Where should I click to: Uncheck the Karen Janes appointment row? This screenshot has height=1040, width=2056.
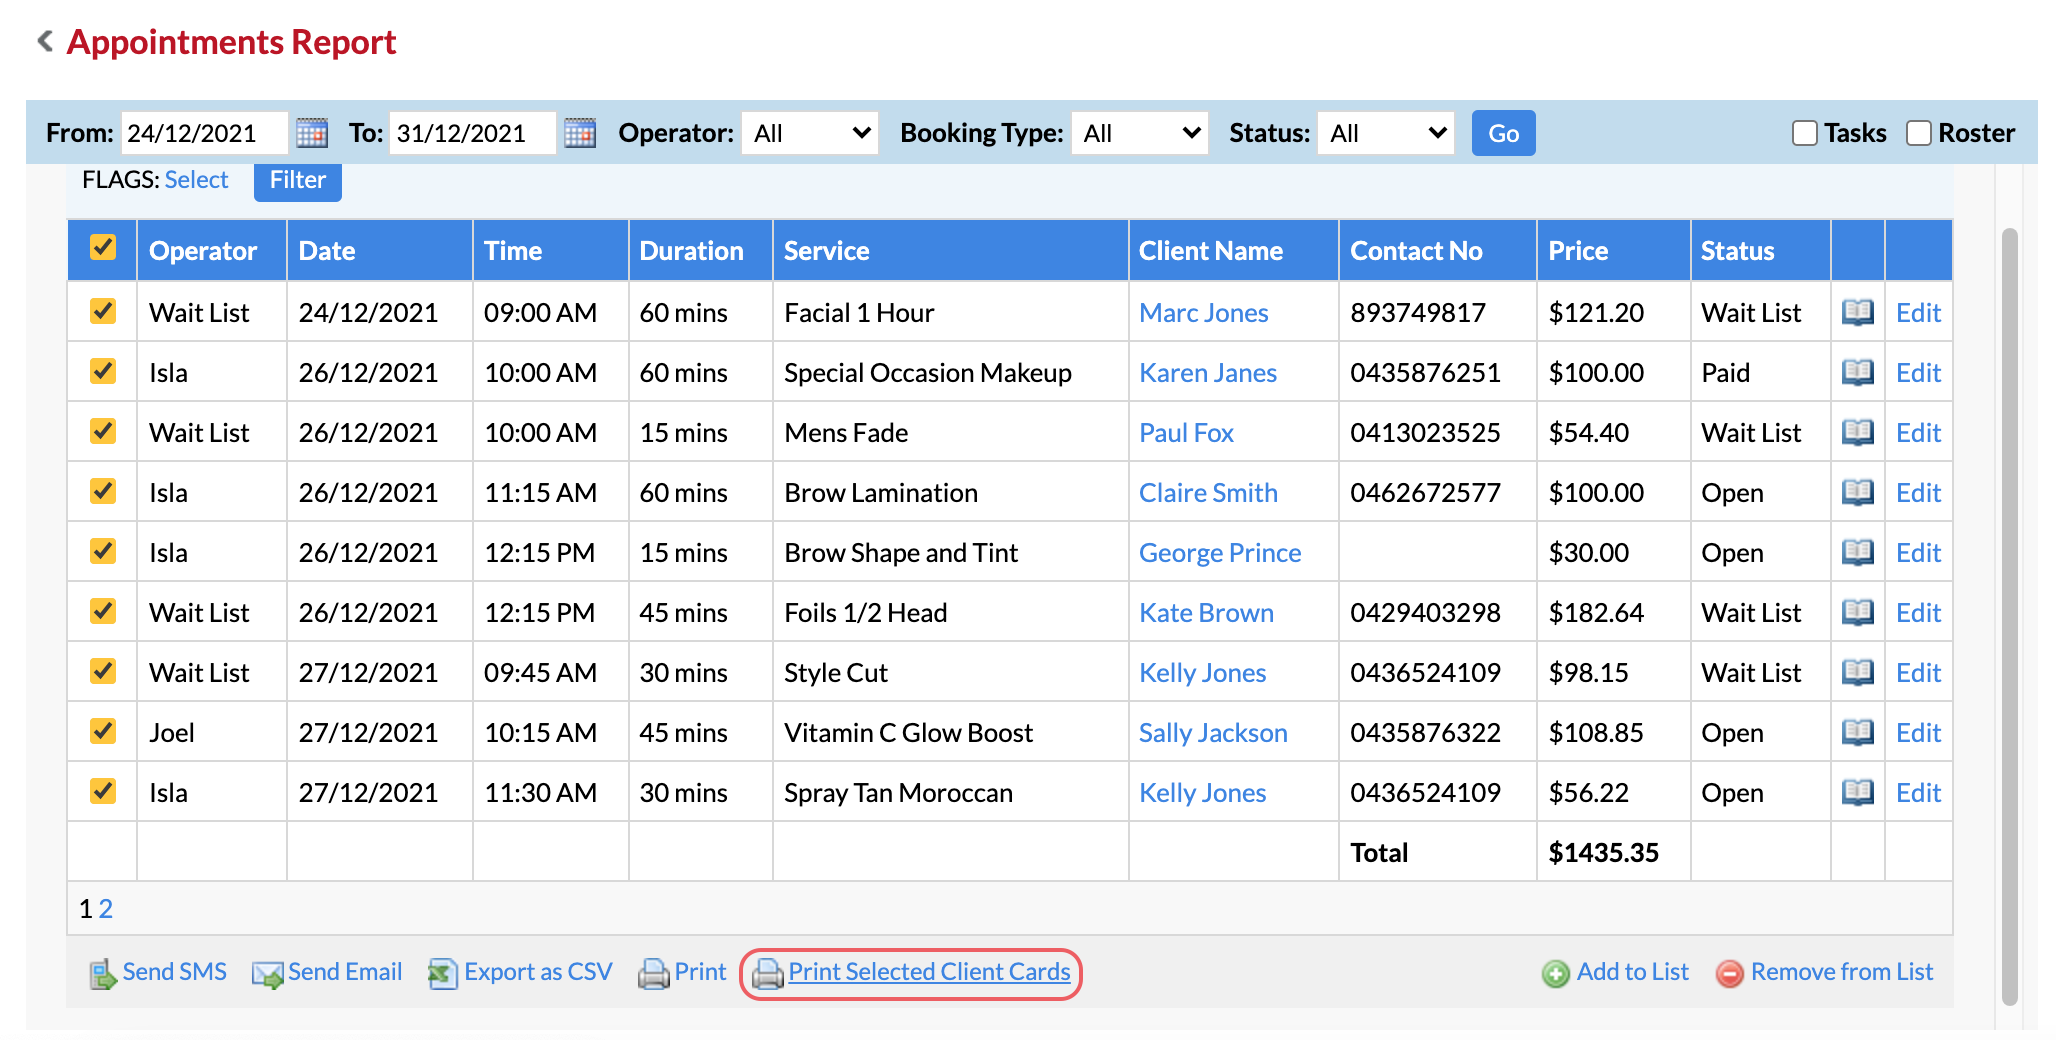coord(103,371)
